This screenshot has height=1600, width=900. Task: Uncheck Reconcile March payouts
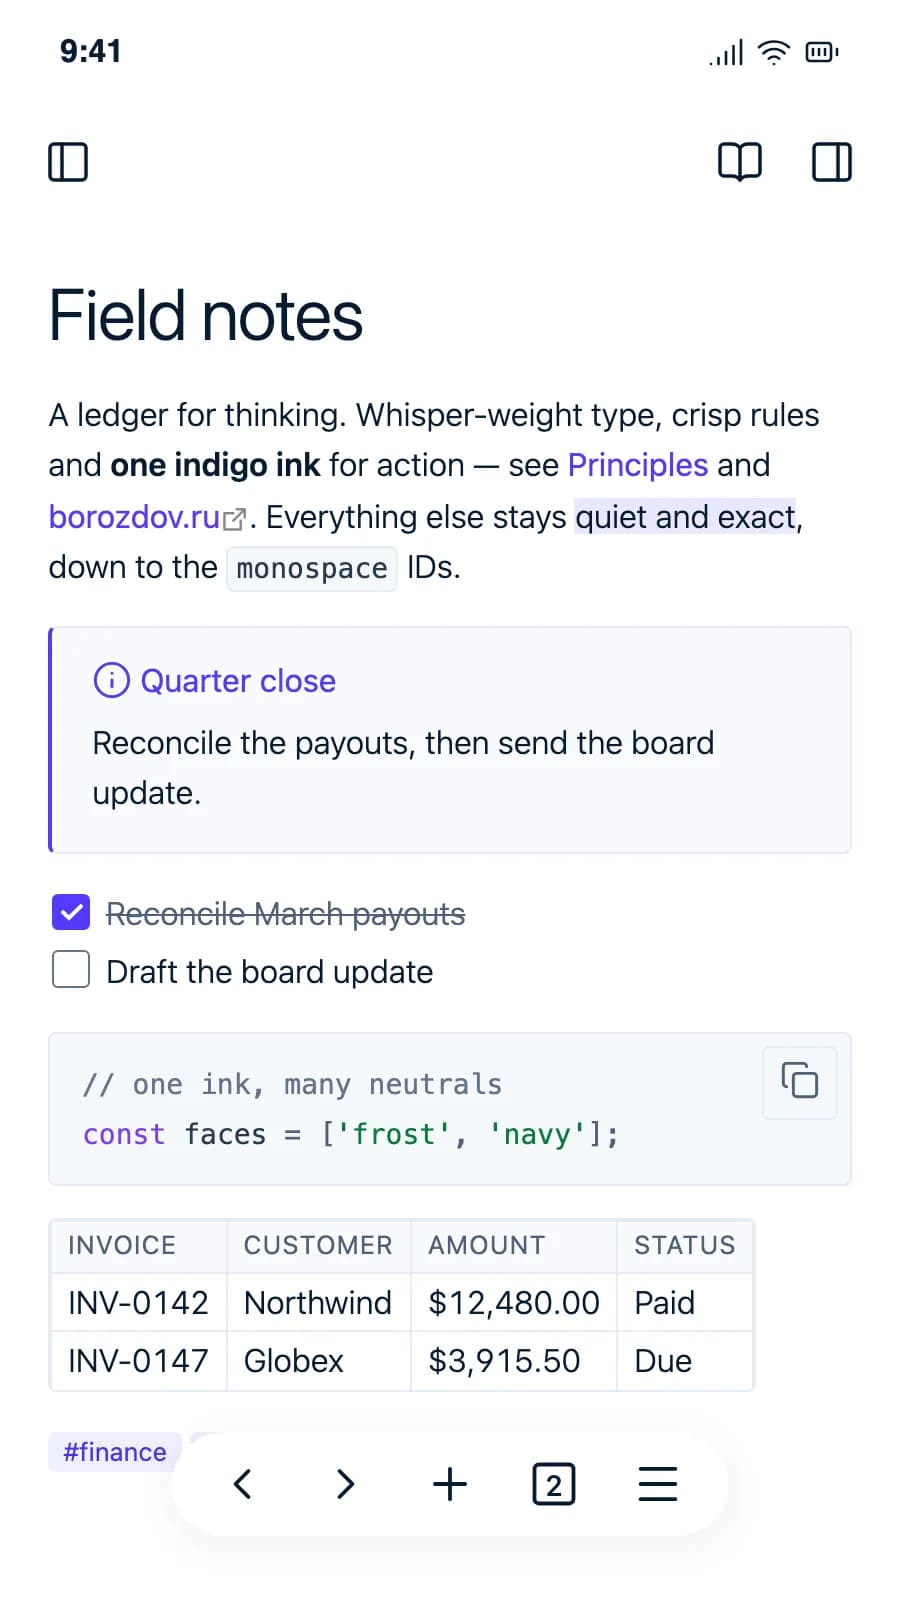pyautogui.click(x=71, y=912)
